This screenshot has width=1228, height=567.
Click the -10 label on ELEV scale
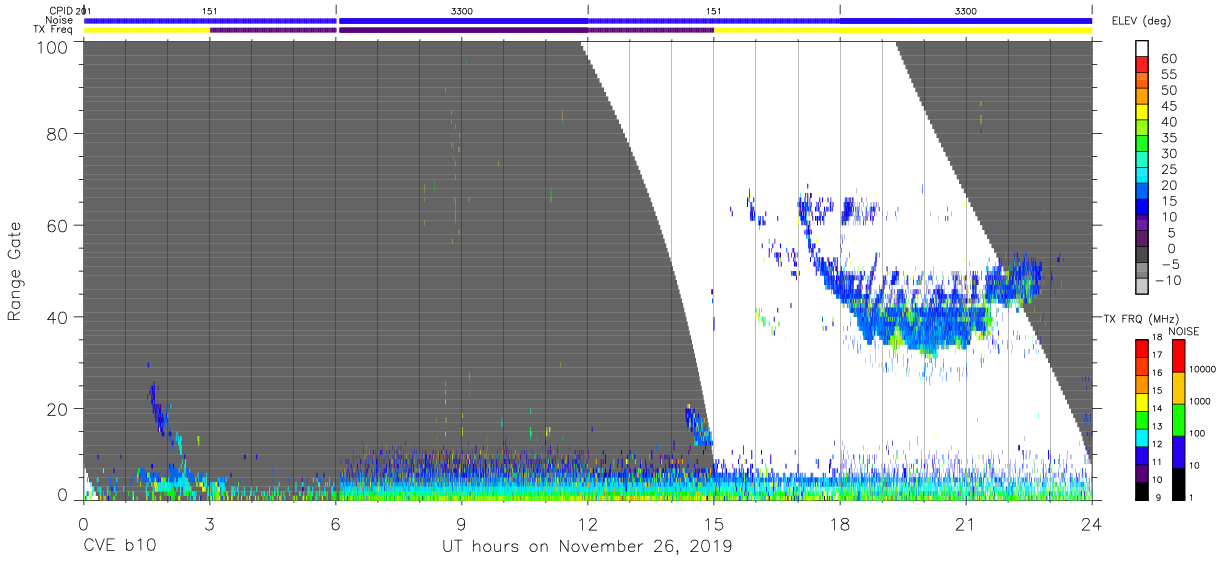(x=1168, y=280)
